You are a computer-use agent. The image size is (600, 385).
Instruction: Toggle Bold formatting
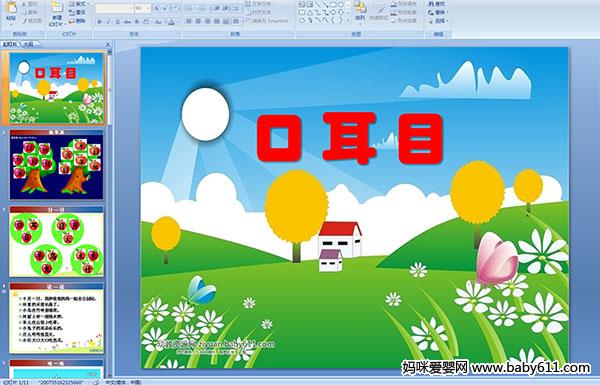click(99, 22)
